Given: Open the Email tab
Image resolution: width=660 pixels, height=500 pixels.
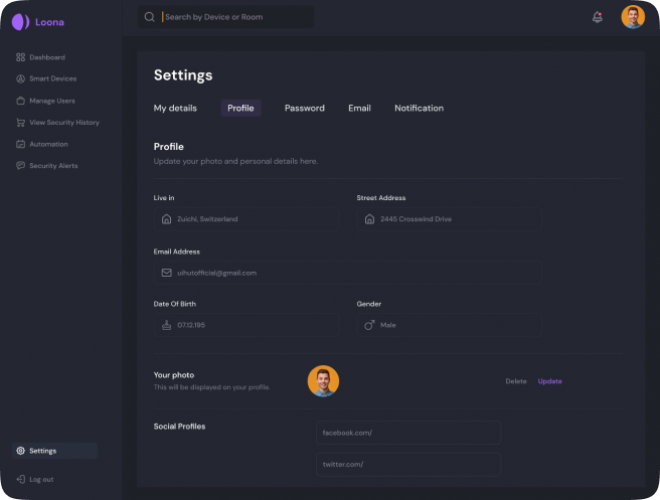Looking at the screenshot, I should point(359,108).
